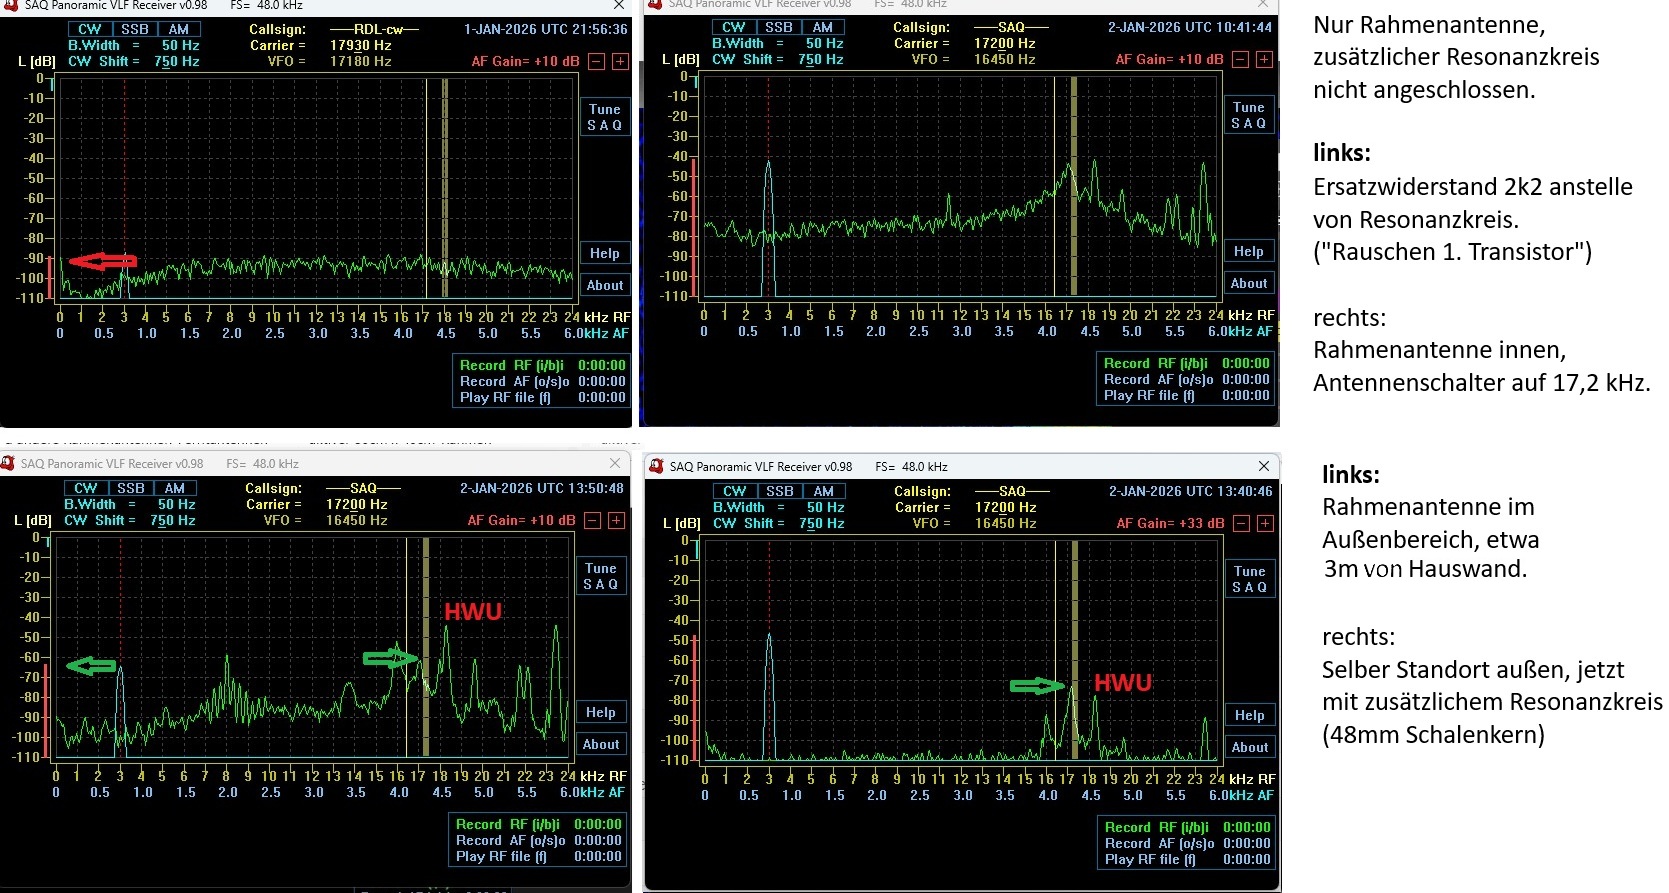Click the B.Width 50 Hz value in RDL-cw window
This screenshot has height=893, width=1669.
click(x=180, y=46)
